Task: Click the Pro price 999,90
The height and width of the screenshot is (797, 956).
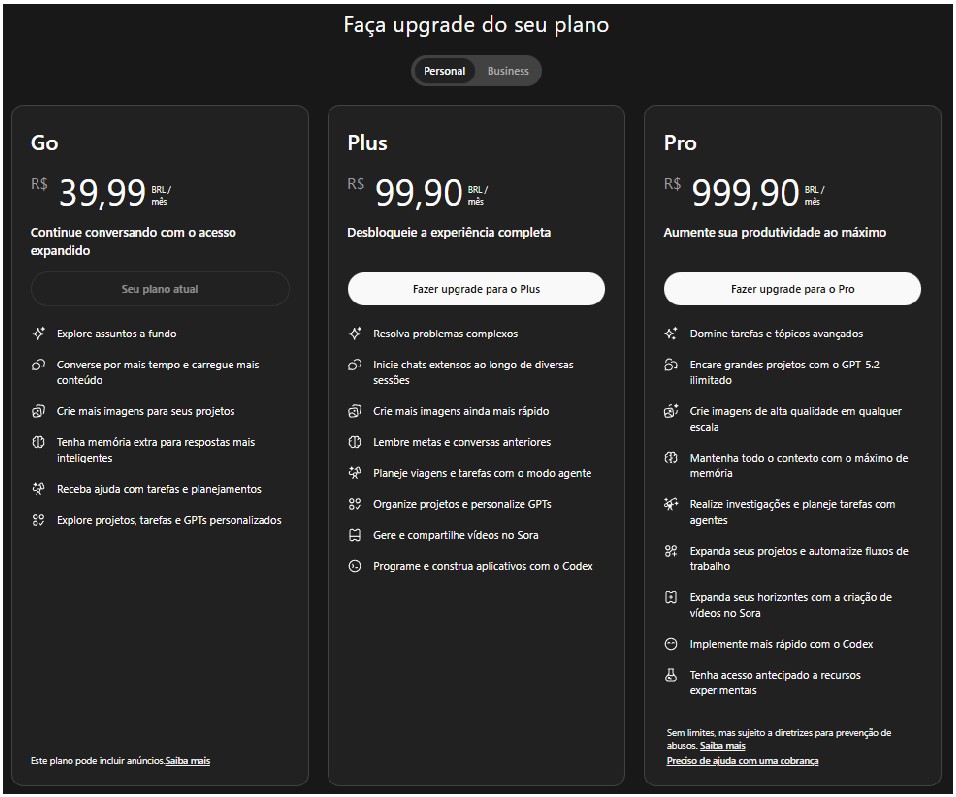Action: pos(745,192)
